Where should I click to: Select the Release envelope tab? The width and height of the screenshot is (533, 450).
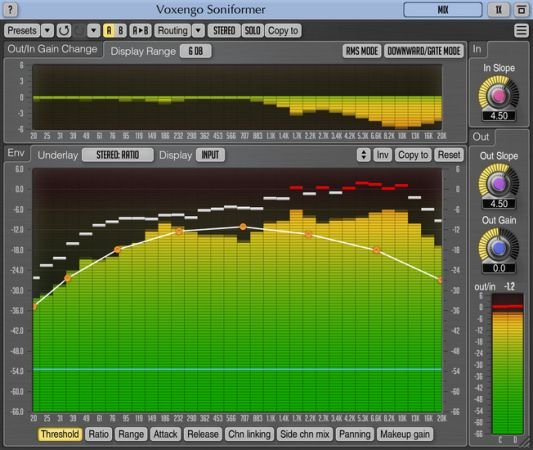point(203,434)
